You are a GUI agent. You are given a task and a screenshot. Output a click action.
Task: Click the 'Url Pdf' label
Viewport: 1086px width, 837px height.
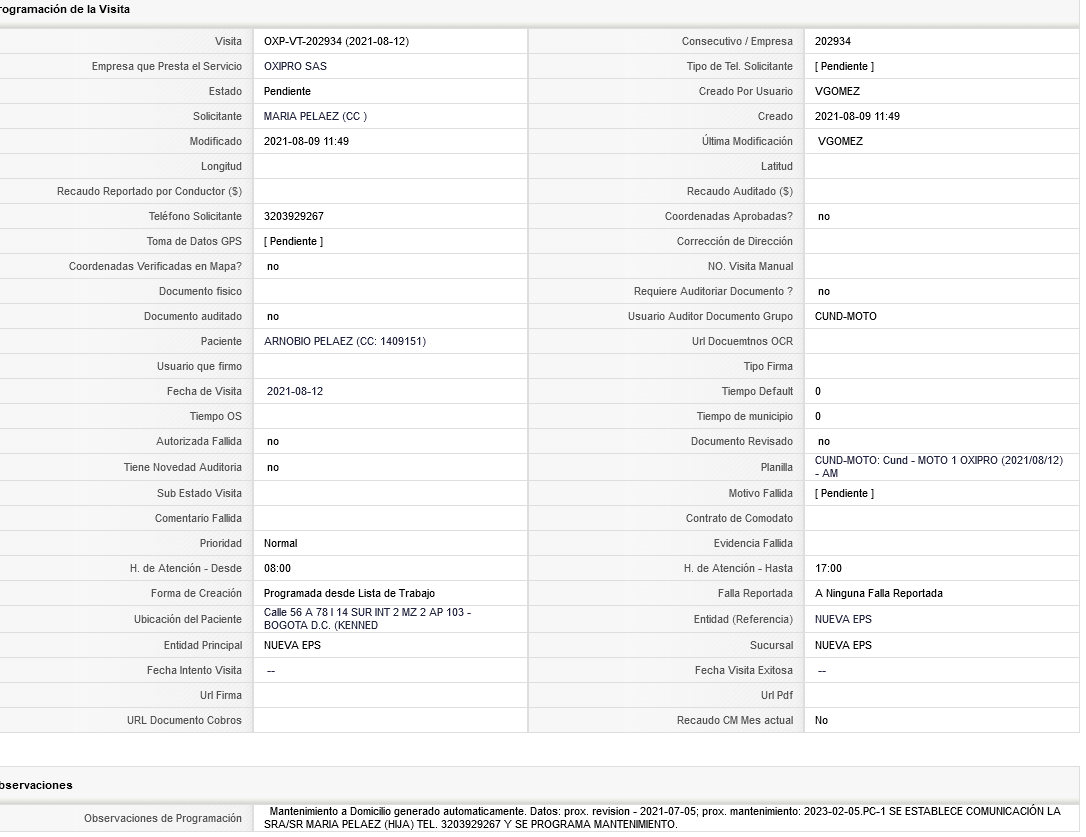point(778,696)
